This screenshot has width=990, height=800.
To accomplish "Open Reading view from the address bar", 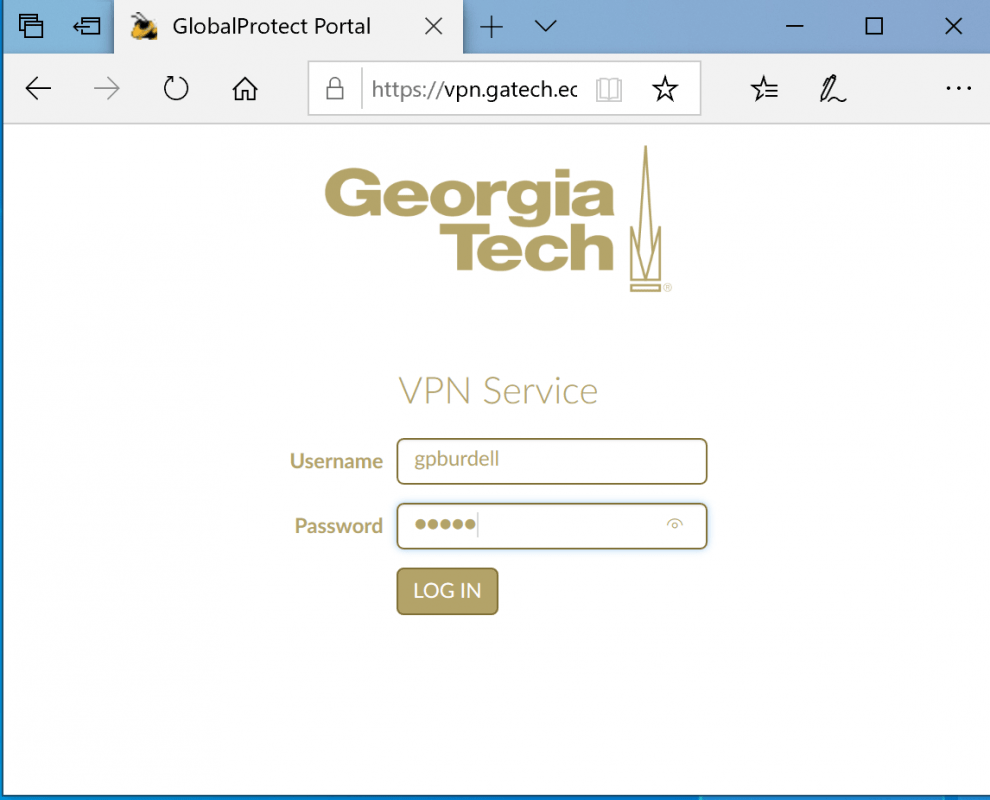I will click(x=609, y=89).
